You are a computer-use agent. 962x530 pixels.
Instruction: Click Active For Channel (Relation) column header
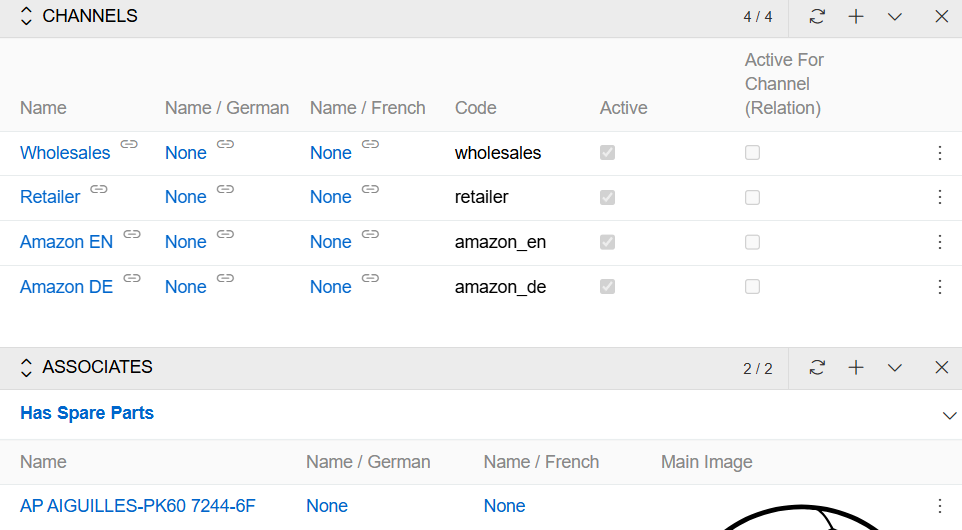pyautogui.click(x=784, y=84)
